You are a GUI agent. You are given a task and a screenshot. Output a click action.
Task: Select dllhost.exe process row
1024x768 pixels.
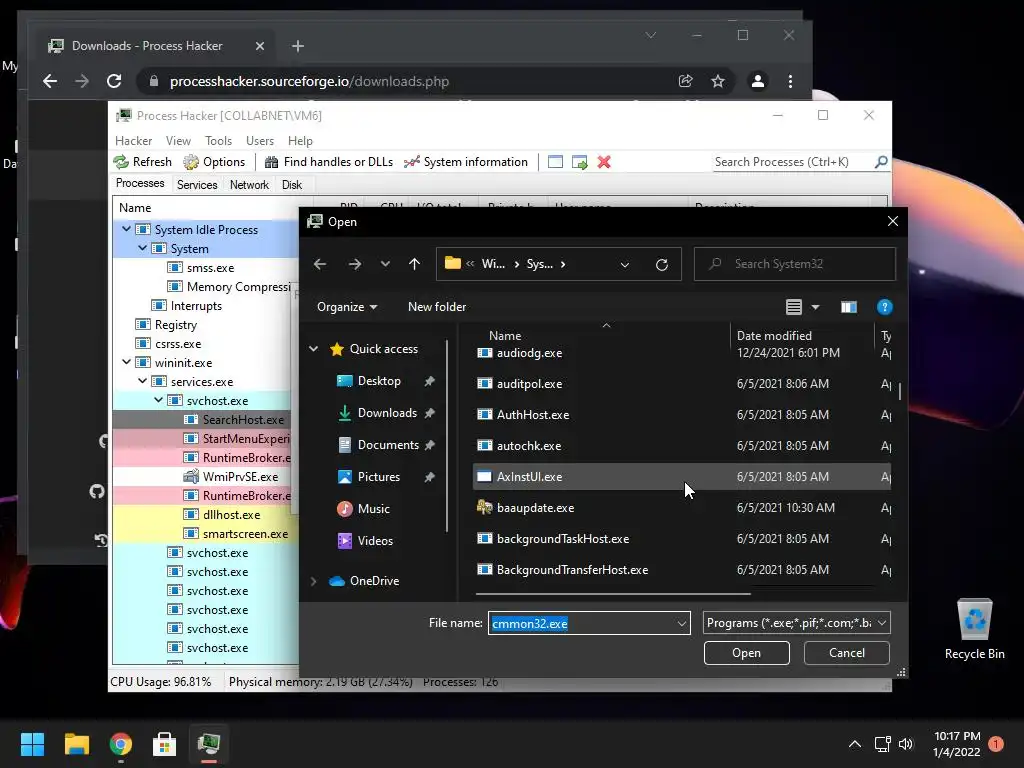click(206, 515)
